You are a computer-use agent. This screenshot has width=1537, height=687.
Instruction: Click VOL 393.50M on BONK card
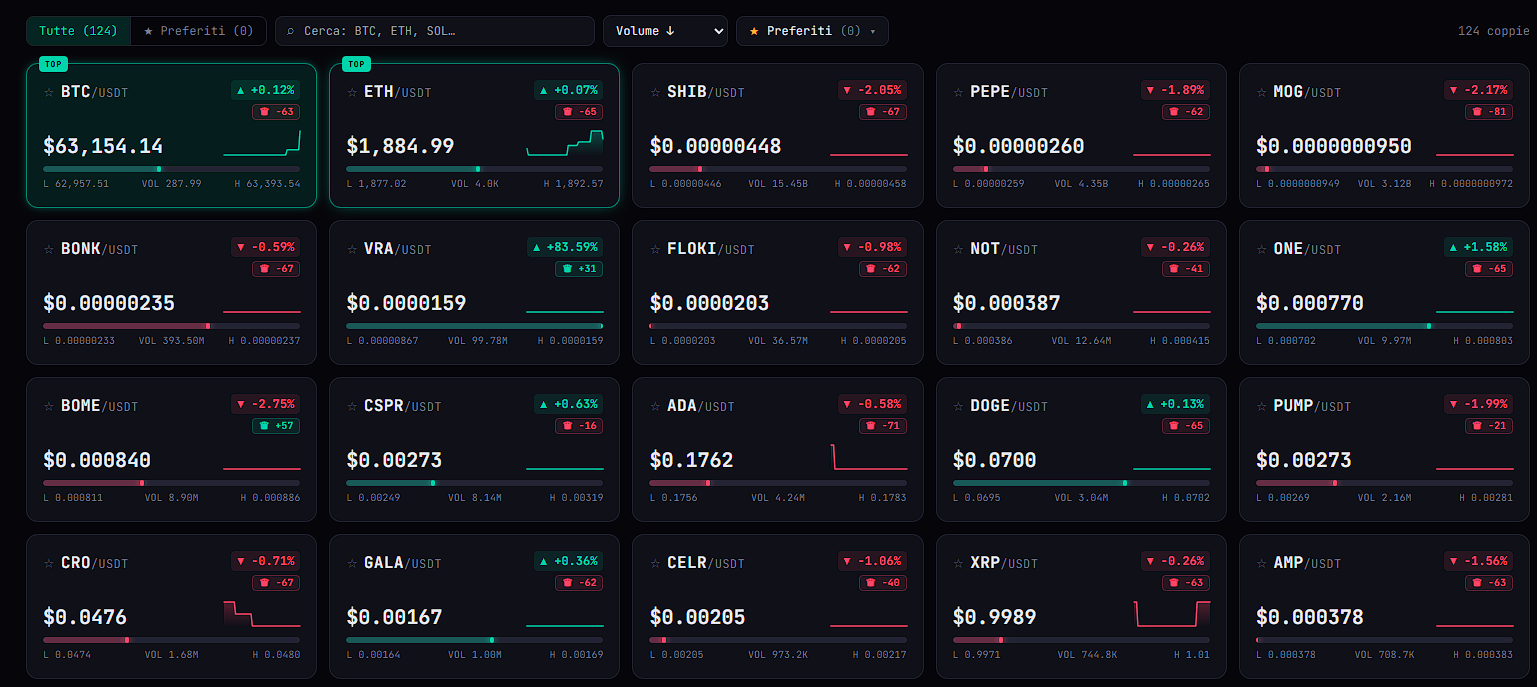tap(172, 341)
